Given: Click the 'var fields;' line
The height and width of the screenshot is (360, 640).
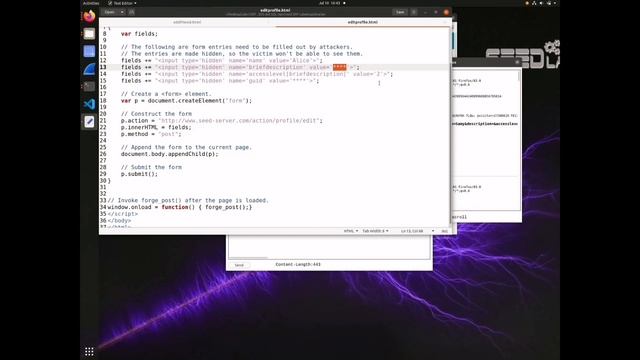Looking at the screenshot, I should coord(139,34).
